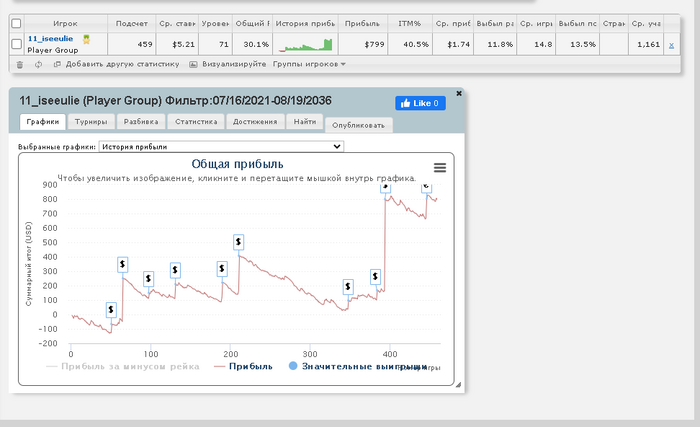Sort by the ITM% column header
Screen dimensions: 700x427
coord(410,23)
